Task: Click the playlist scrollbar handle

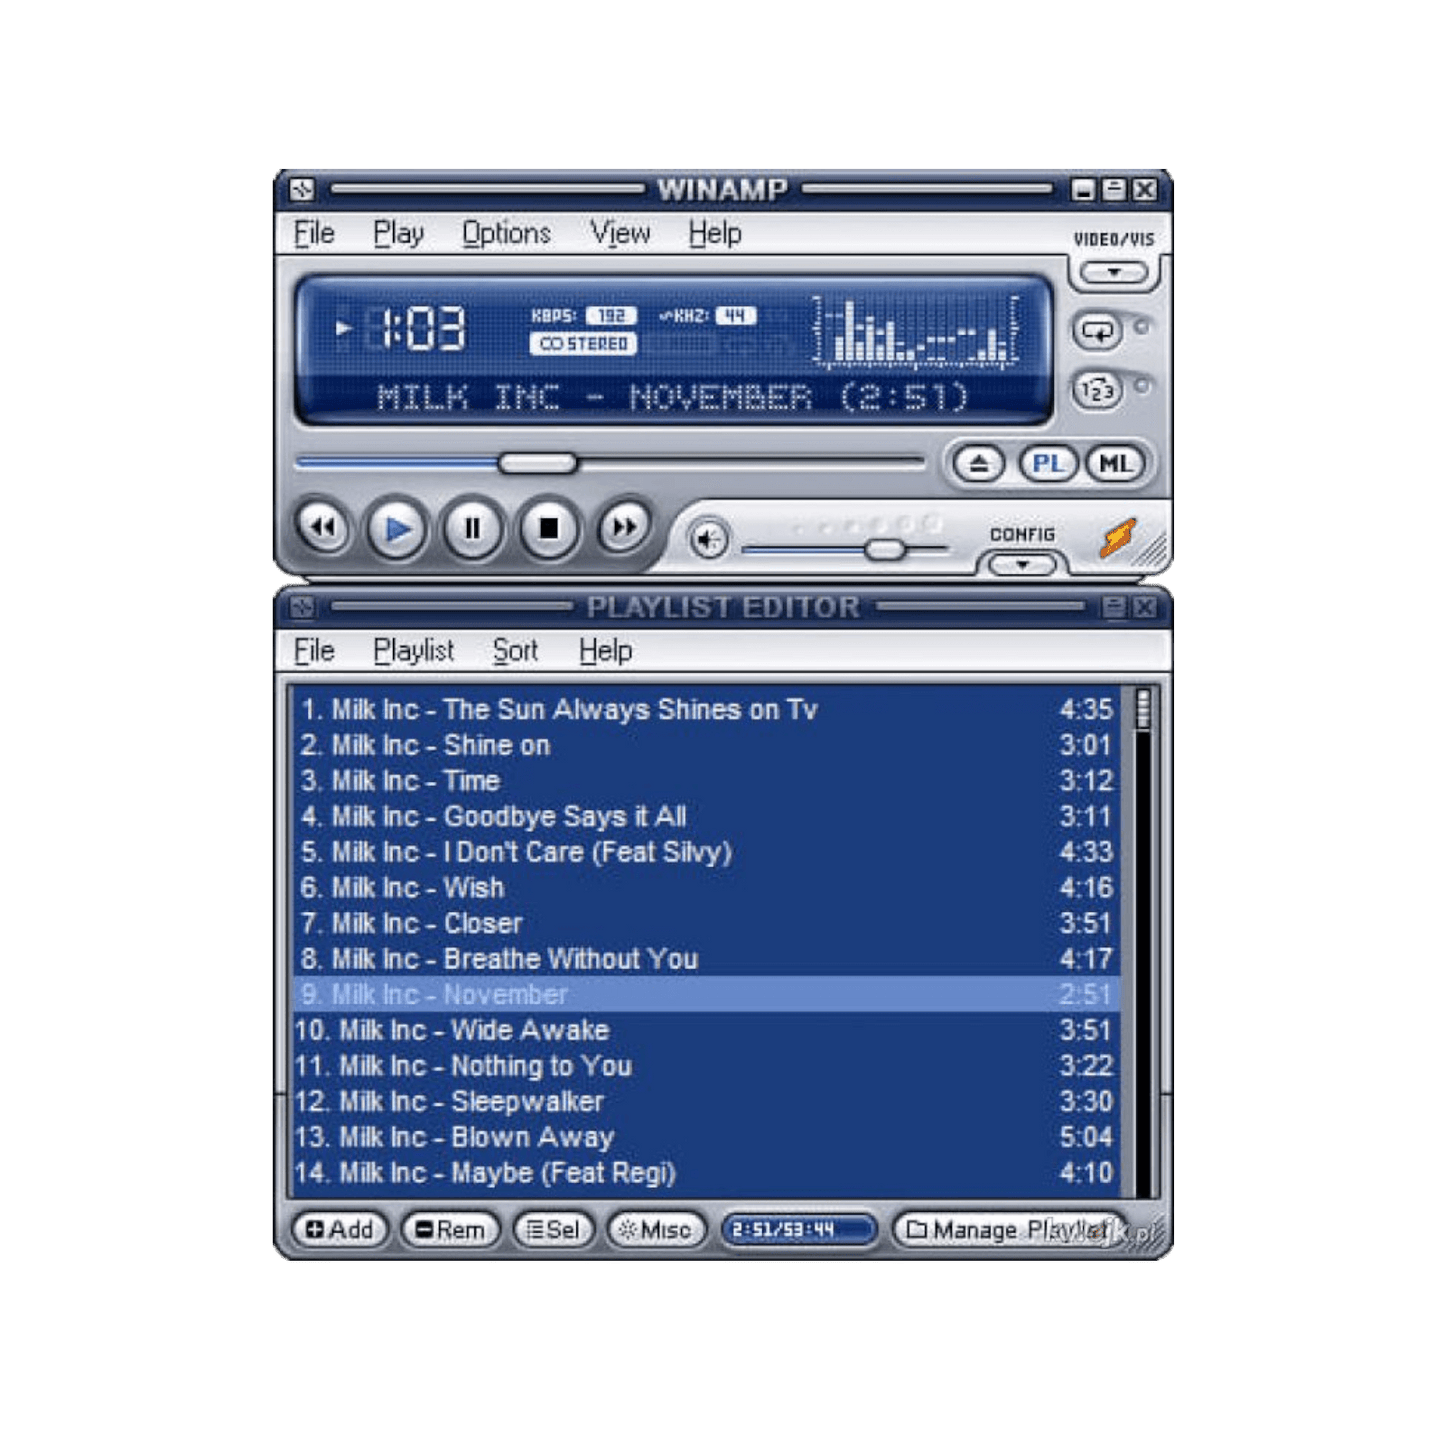Action: [x=1143, y=709]
